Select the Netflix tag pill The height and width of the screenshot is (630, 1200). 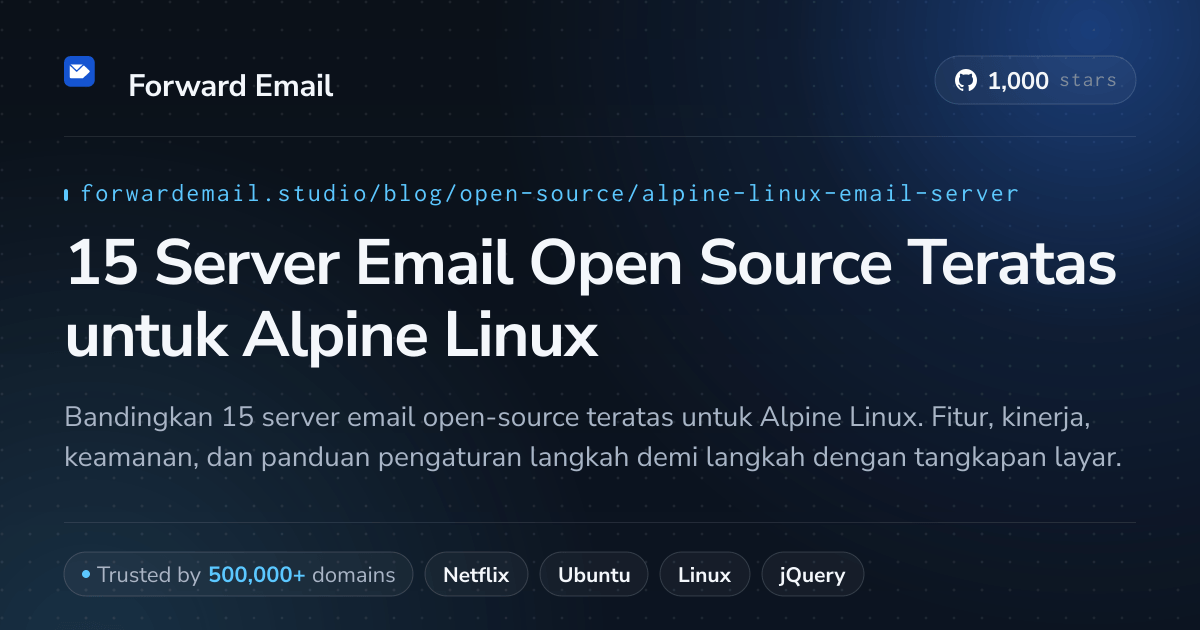pos(477,575)
